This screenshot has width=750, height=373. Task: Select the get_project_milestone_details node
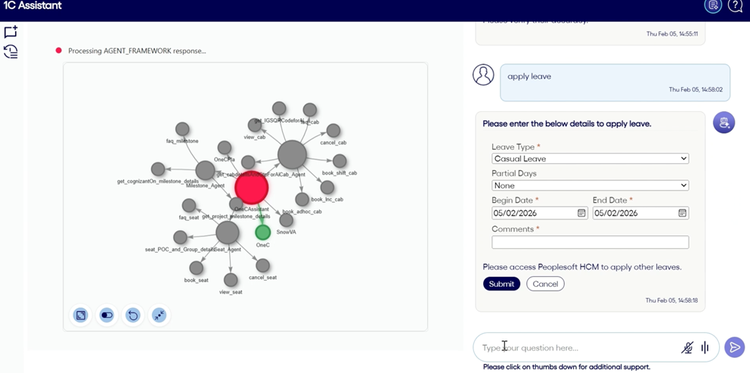[x=236, y=204]
